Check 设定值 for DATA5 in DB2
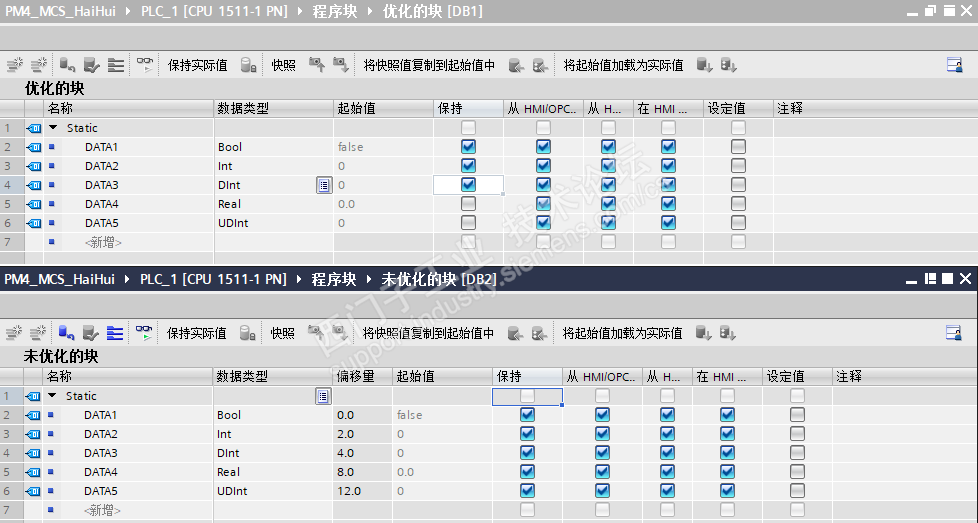The image size is (978, 523). pos(797,491)
